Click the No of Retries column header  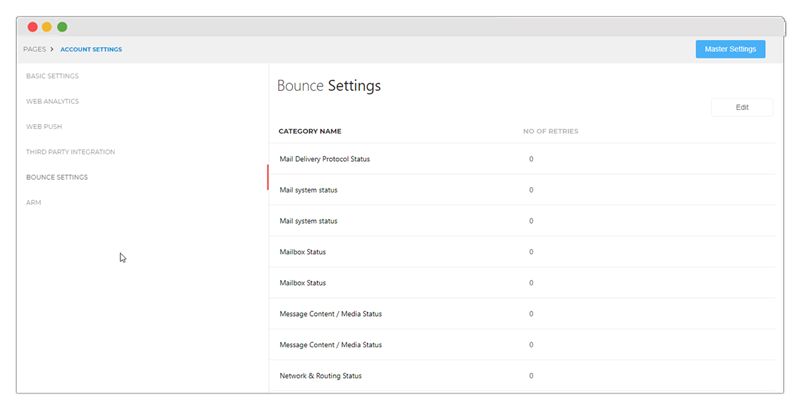coord(550,131)
